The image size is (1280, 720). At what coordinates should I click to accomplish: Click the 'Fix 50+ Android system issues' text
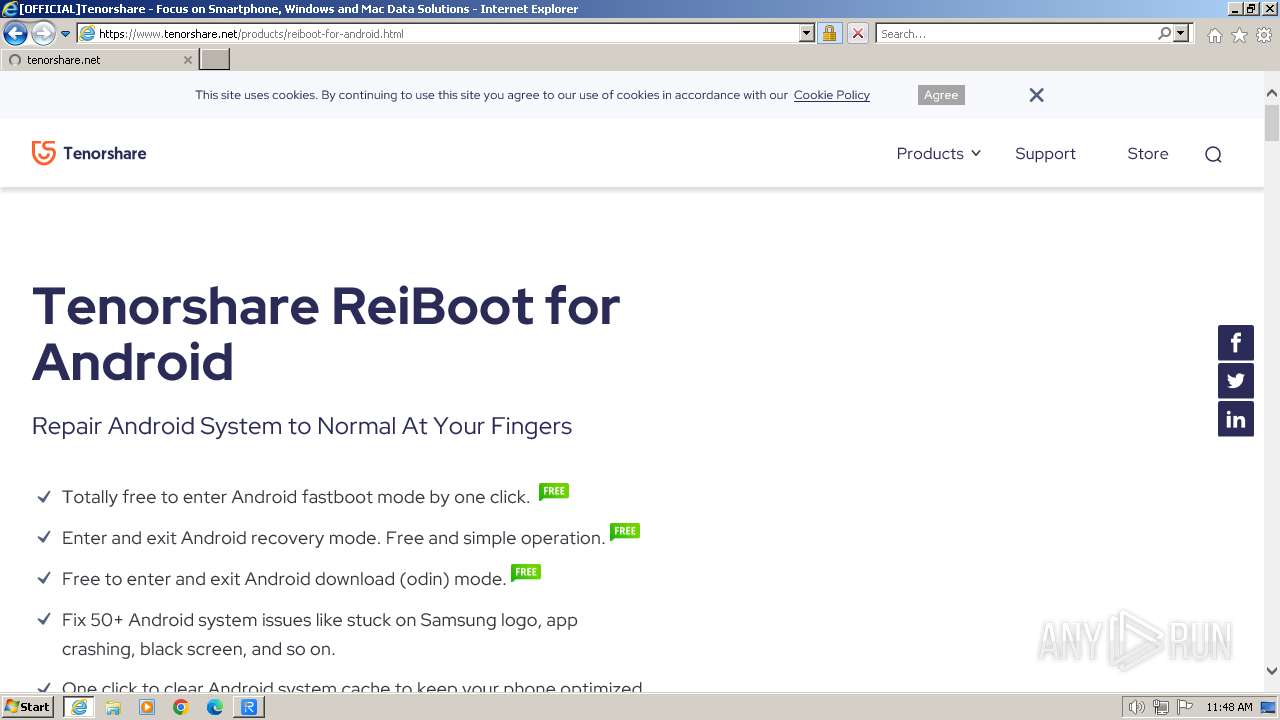[320, 634]
